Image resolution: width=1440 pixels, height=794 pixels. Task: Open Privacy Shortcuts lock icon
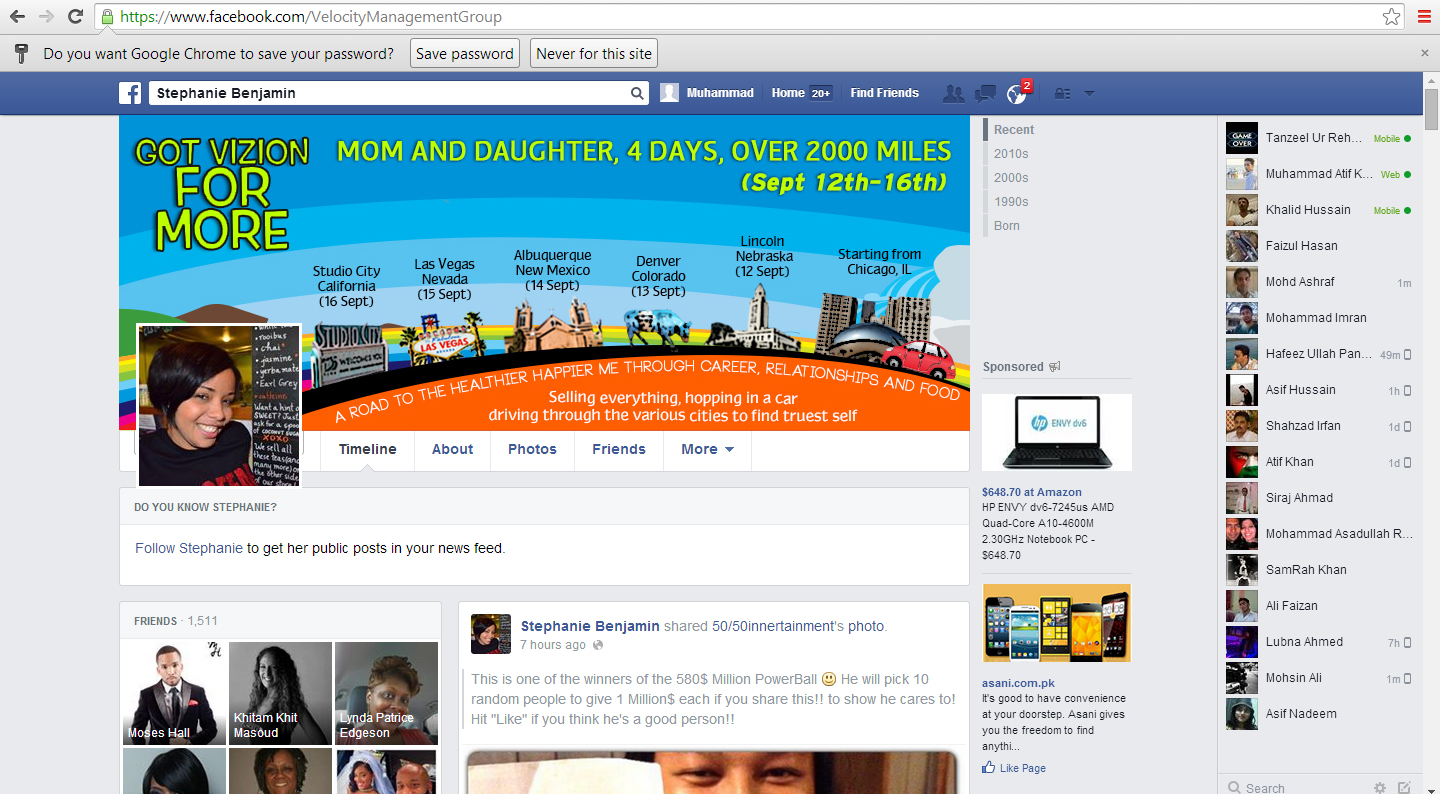1063,93
